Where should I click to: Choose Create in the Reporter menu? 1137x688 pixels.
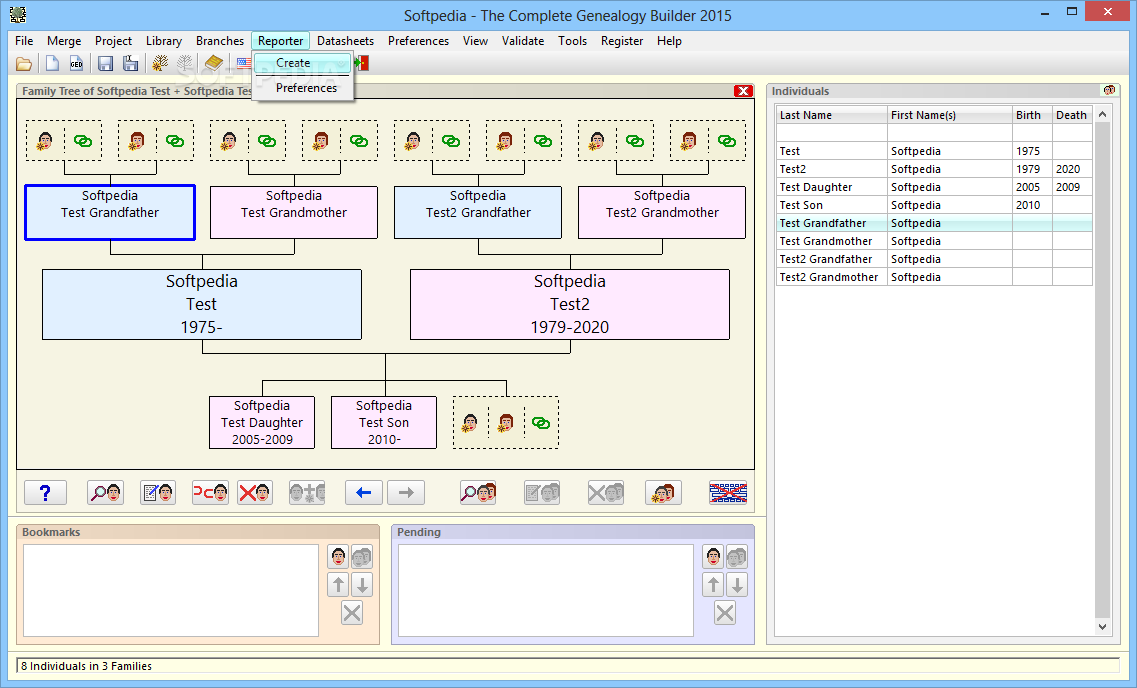coord(302,63)
